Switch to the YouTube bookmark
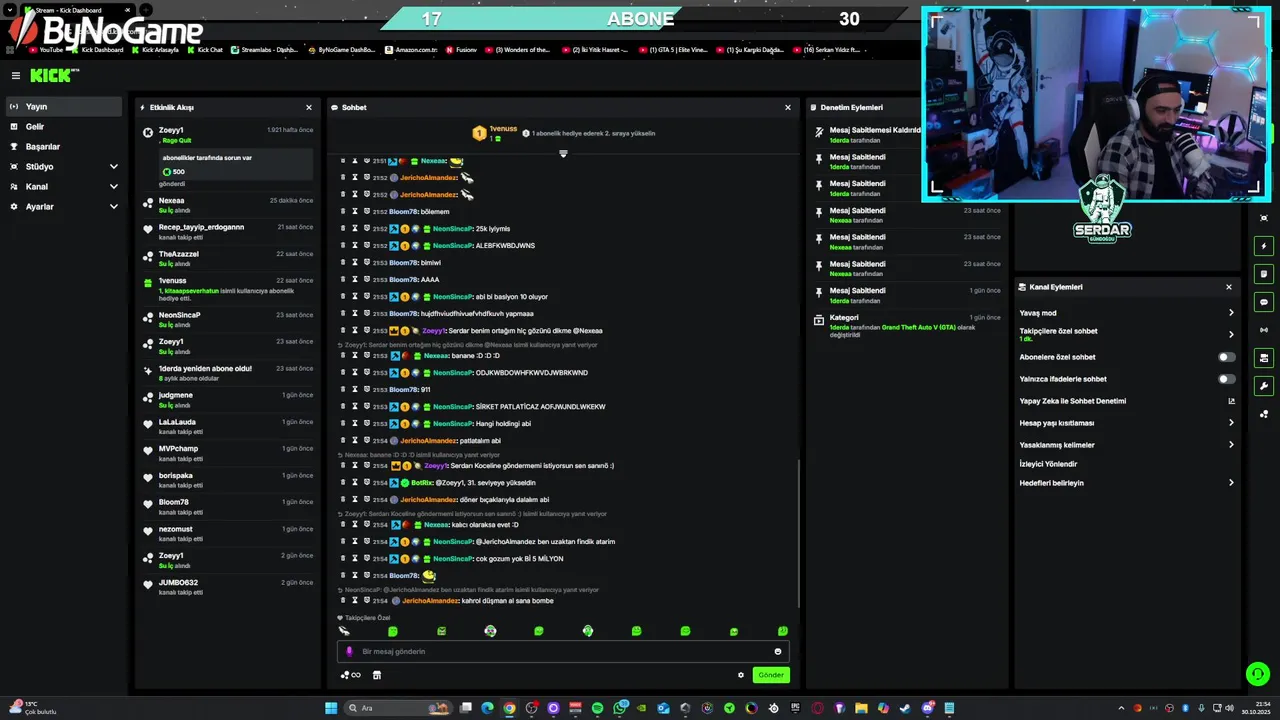Viewport: 1280px width, 720px height. pos(46,50)
